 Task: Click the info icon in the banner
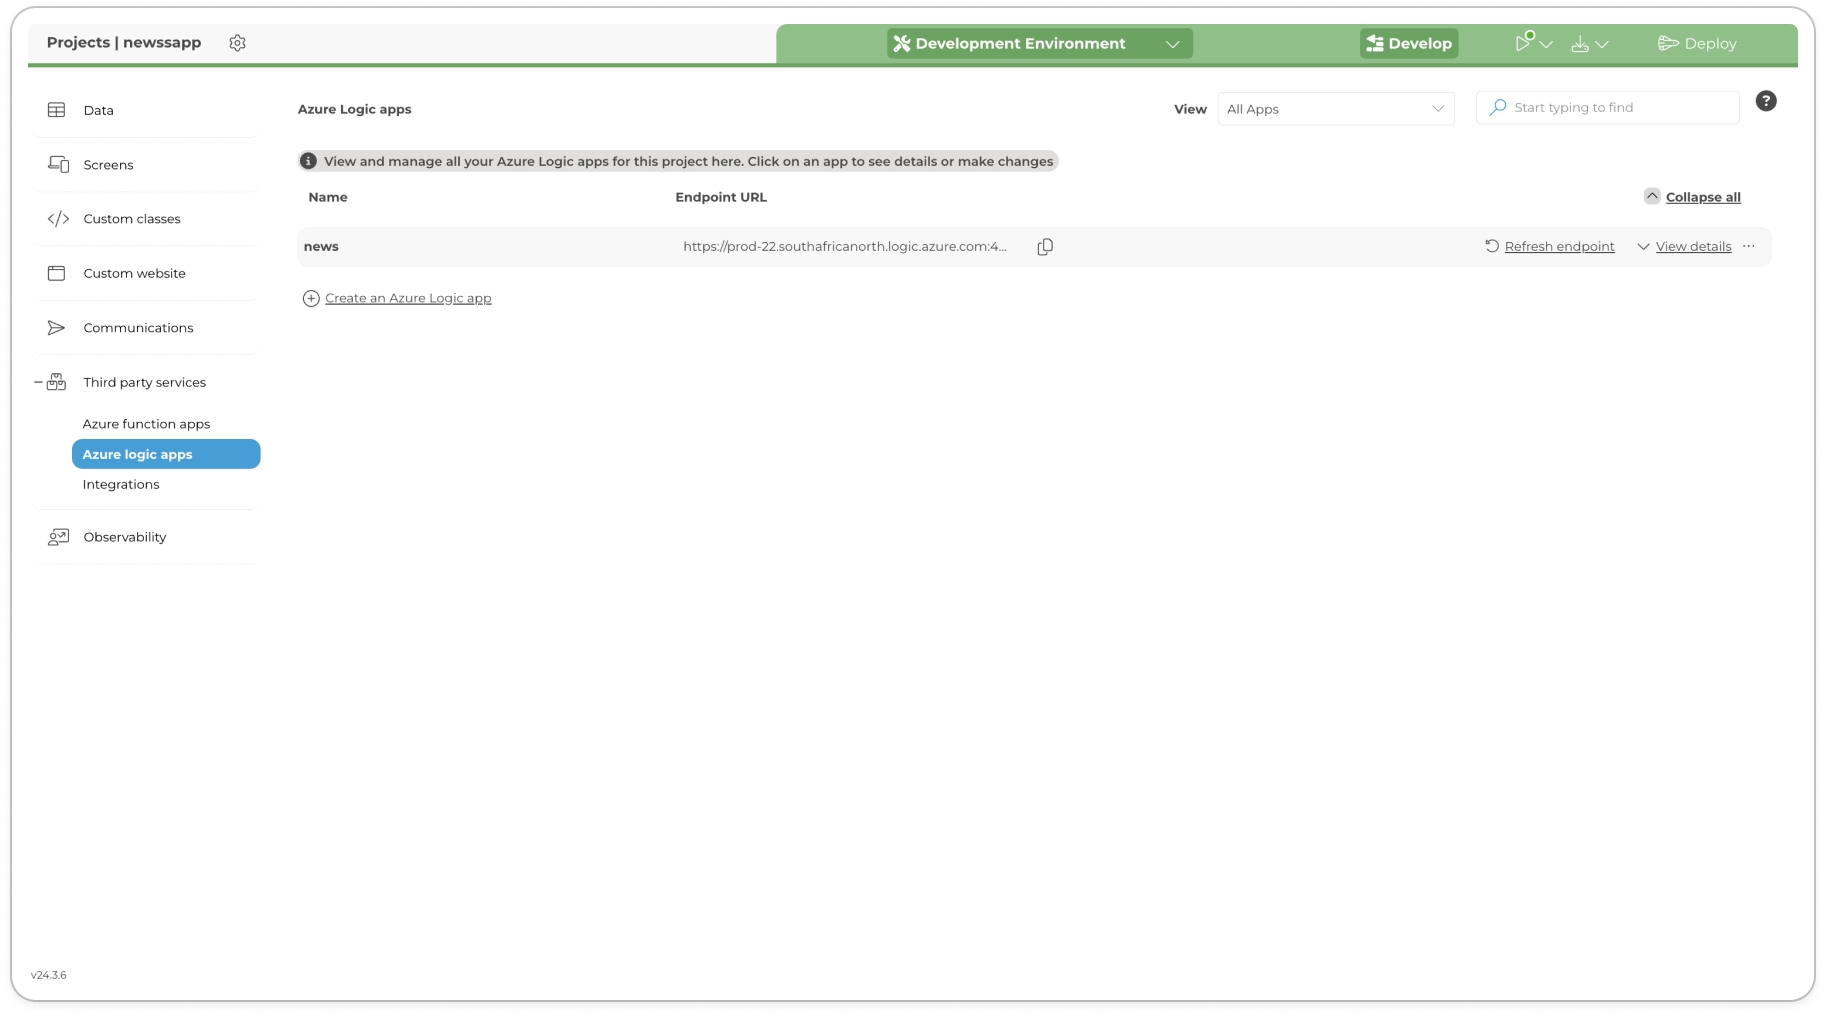(x=309, y=161)
